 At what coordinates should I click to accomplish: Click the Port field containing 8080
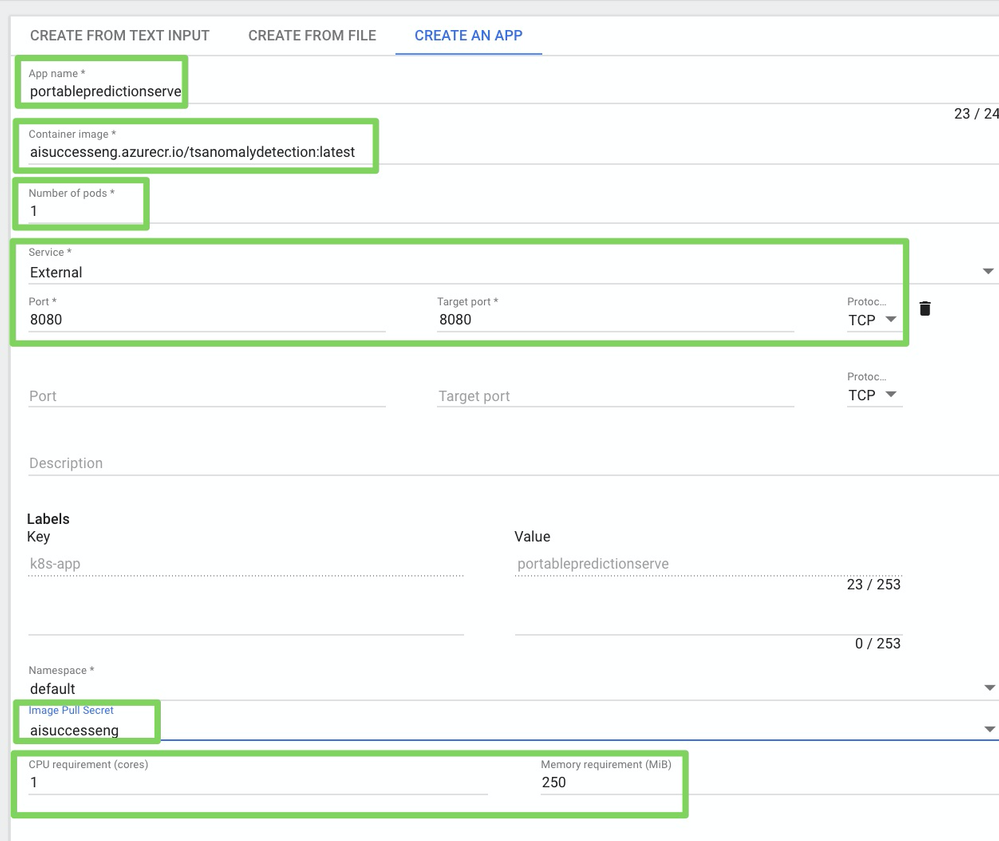[x=206, y=320]
